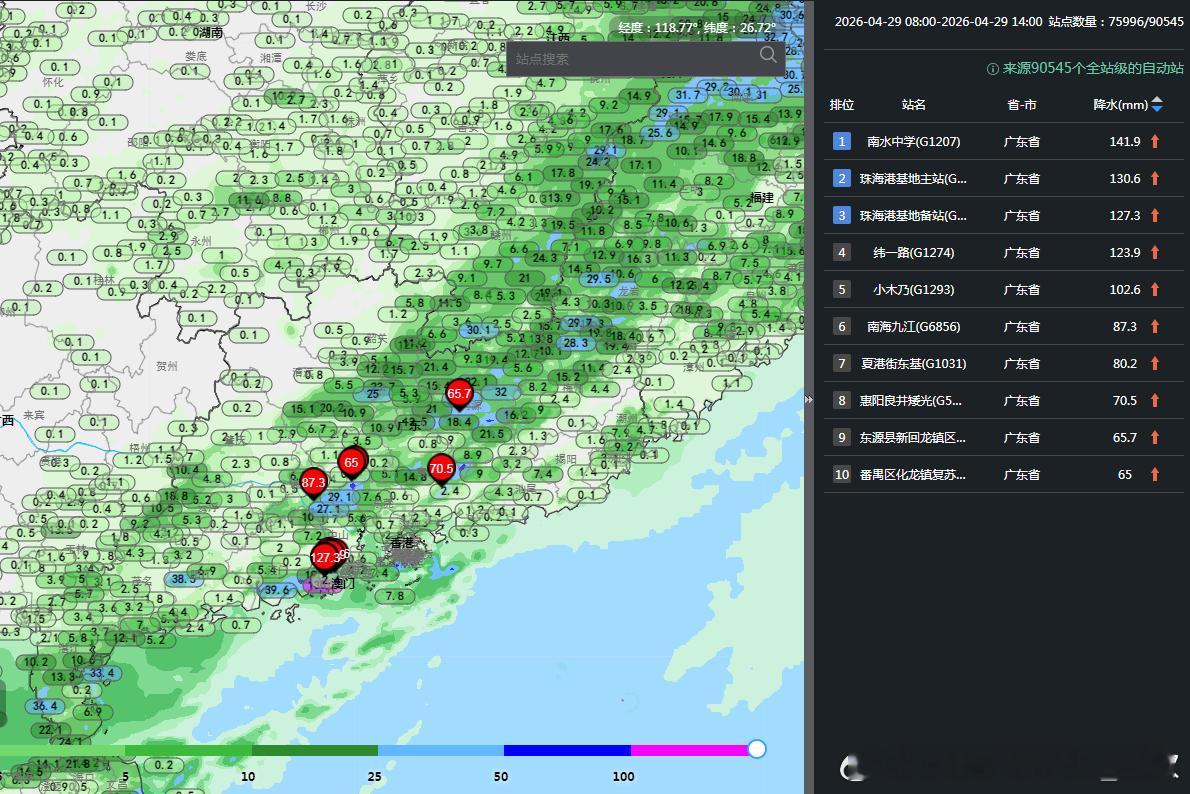Click the 102.6 rainfall value
1190x794 pixels.
coord(1125,289)
